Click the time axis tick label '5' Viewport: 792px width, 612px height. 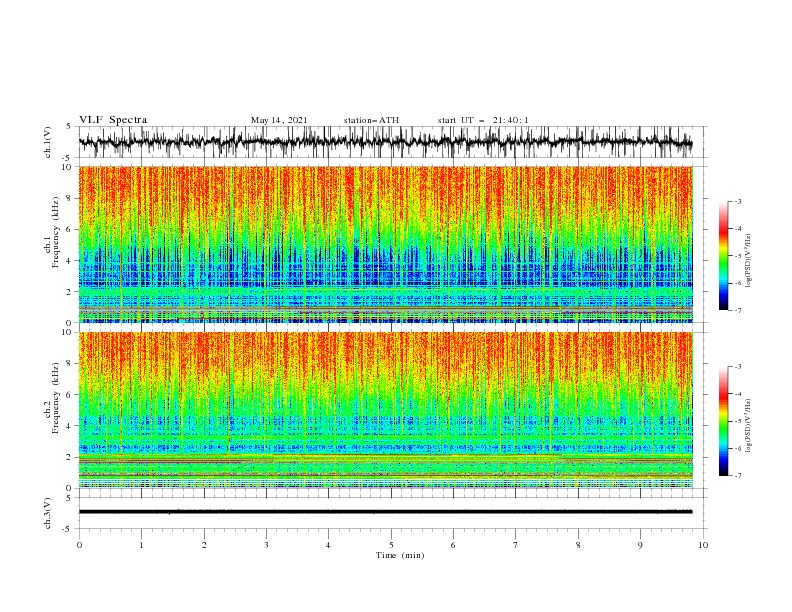coord(391,545)
